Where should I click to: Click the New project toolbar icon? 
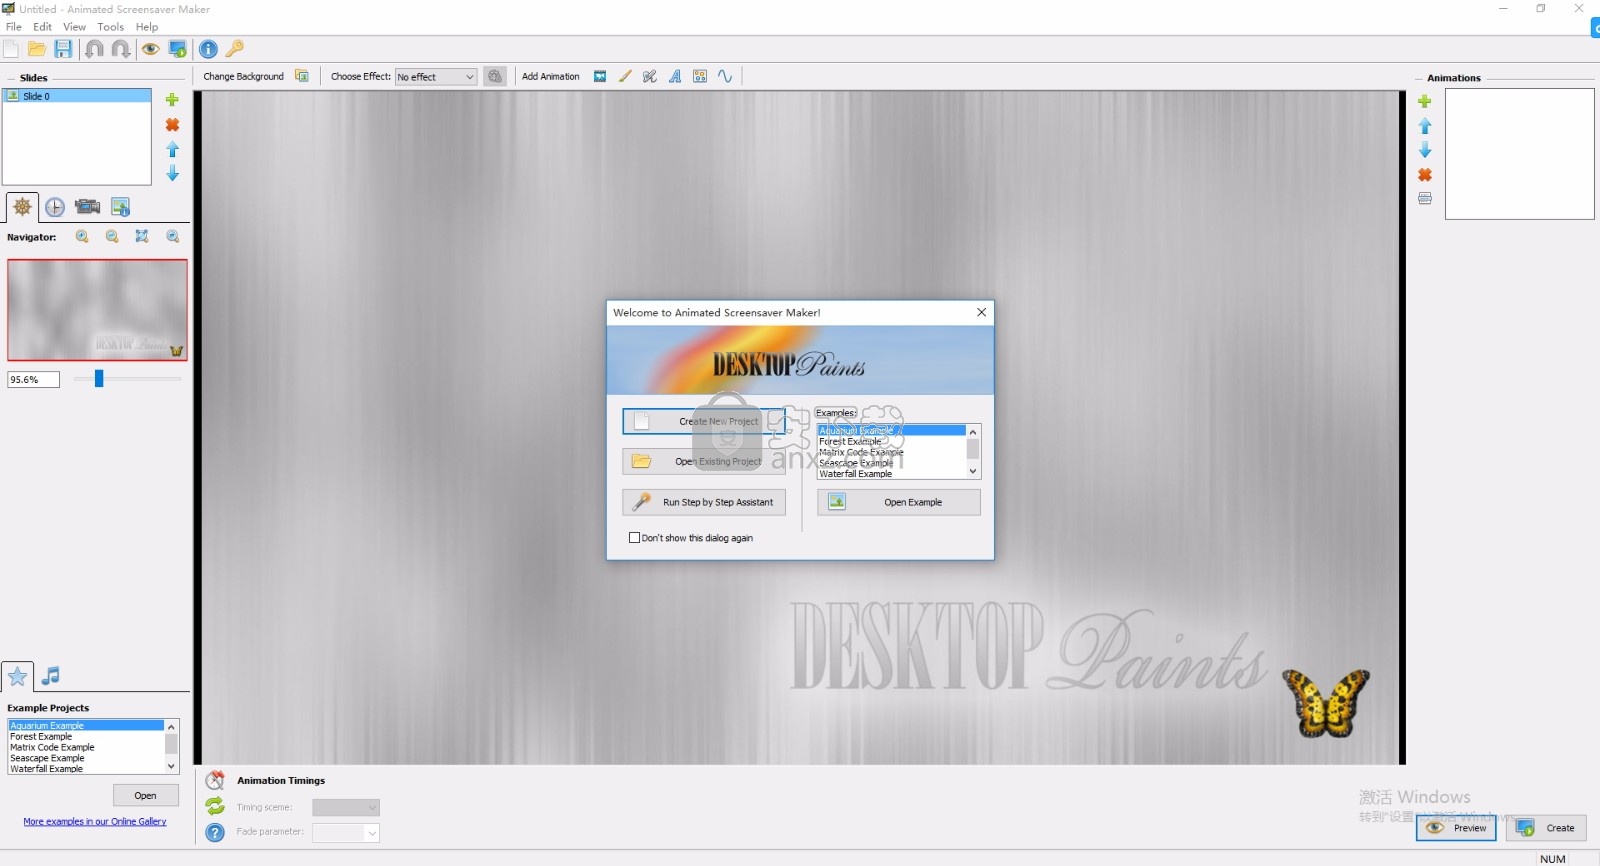[x=11, y=49]
